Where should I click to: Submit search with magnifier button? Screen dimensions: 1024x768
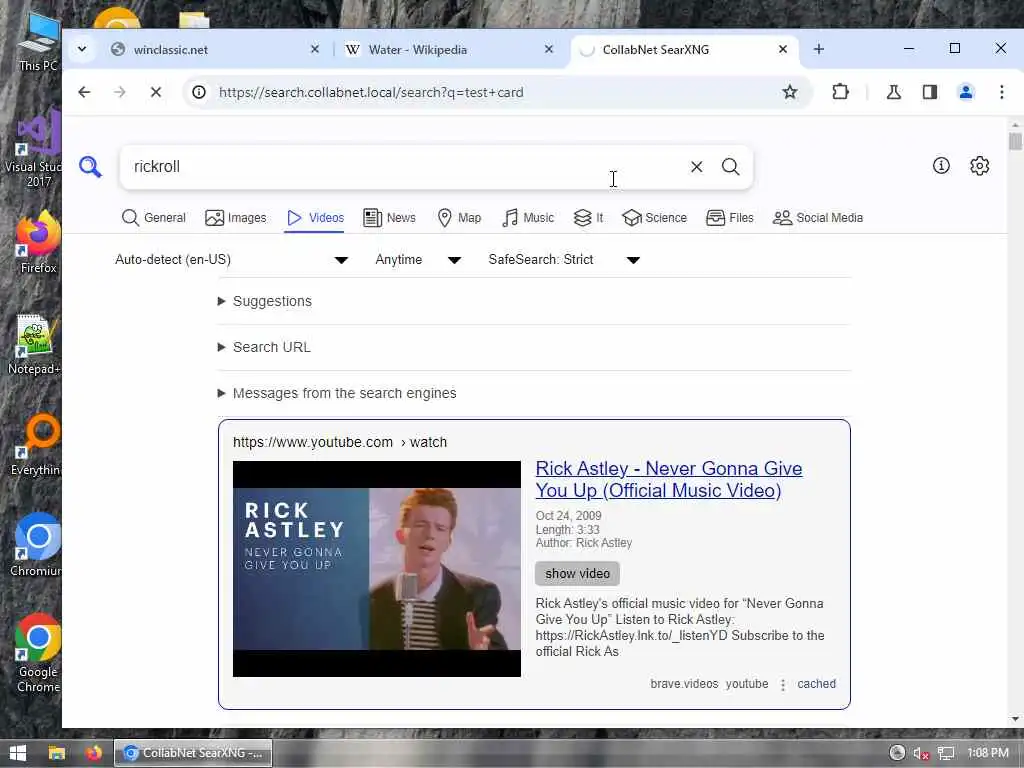730,167
